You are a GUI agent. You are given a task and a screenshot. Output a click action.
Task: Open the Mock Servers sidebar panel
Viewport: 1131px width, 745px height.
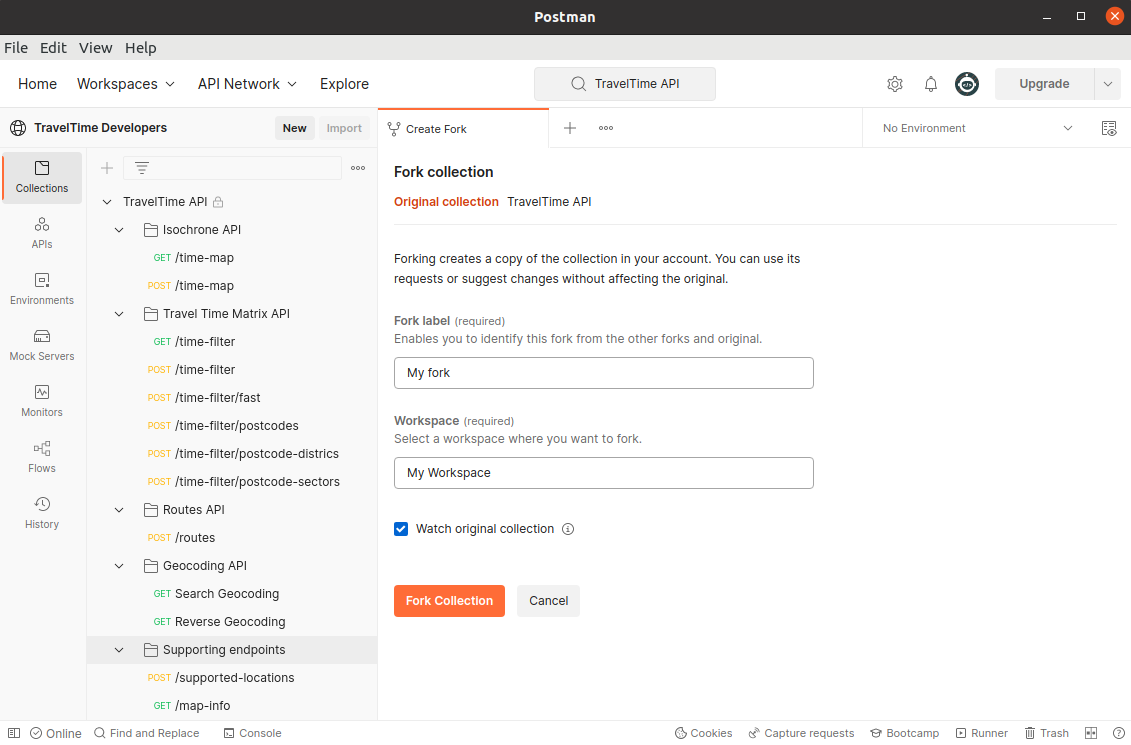click(x=41, y=345)
